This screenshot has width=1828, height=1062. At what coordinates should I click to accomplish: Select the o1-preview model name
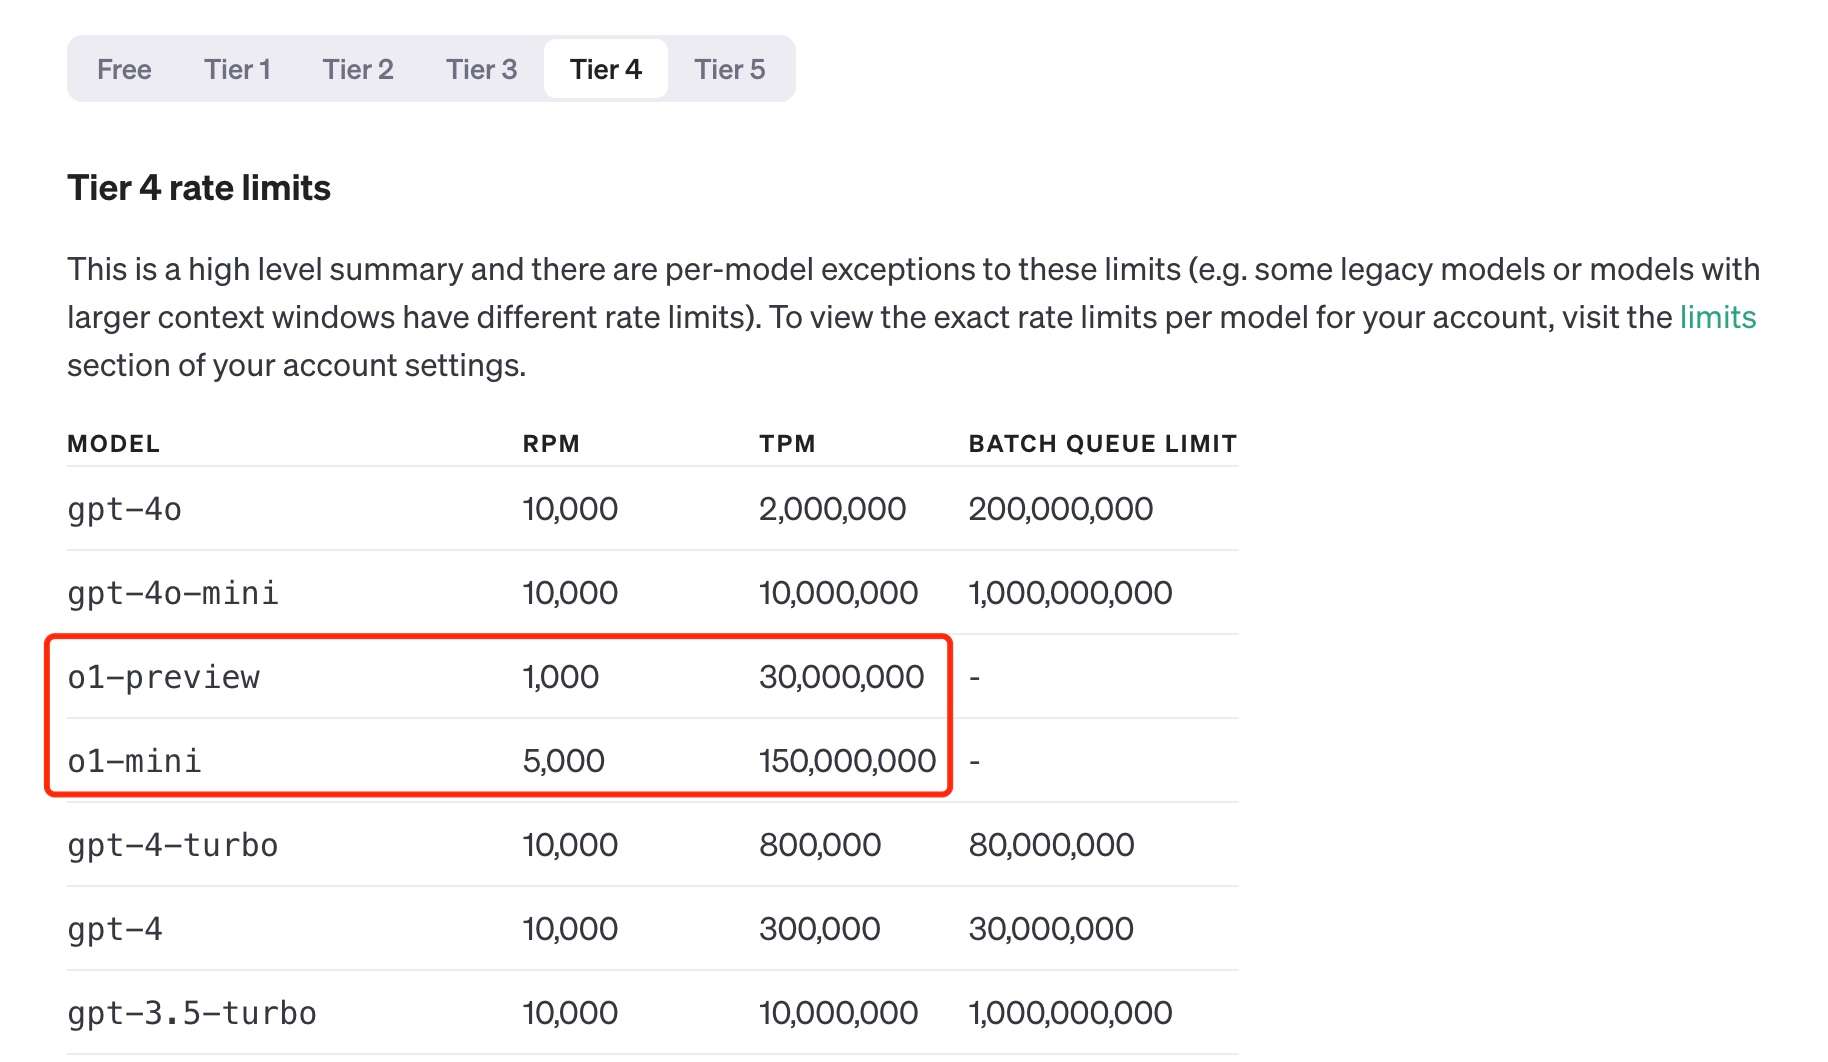(163, 677)
